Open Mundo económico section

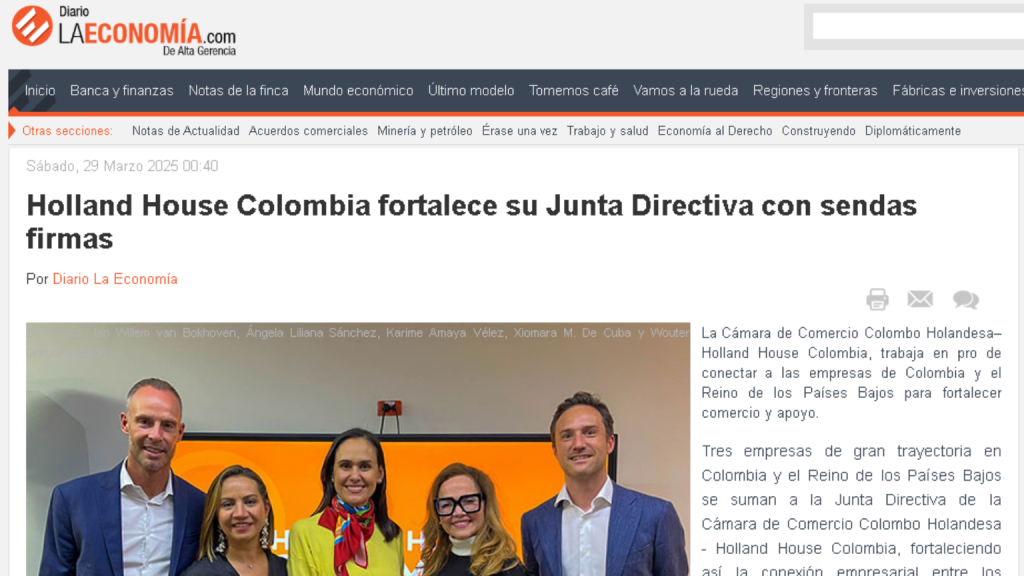358,91
